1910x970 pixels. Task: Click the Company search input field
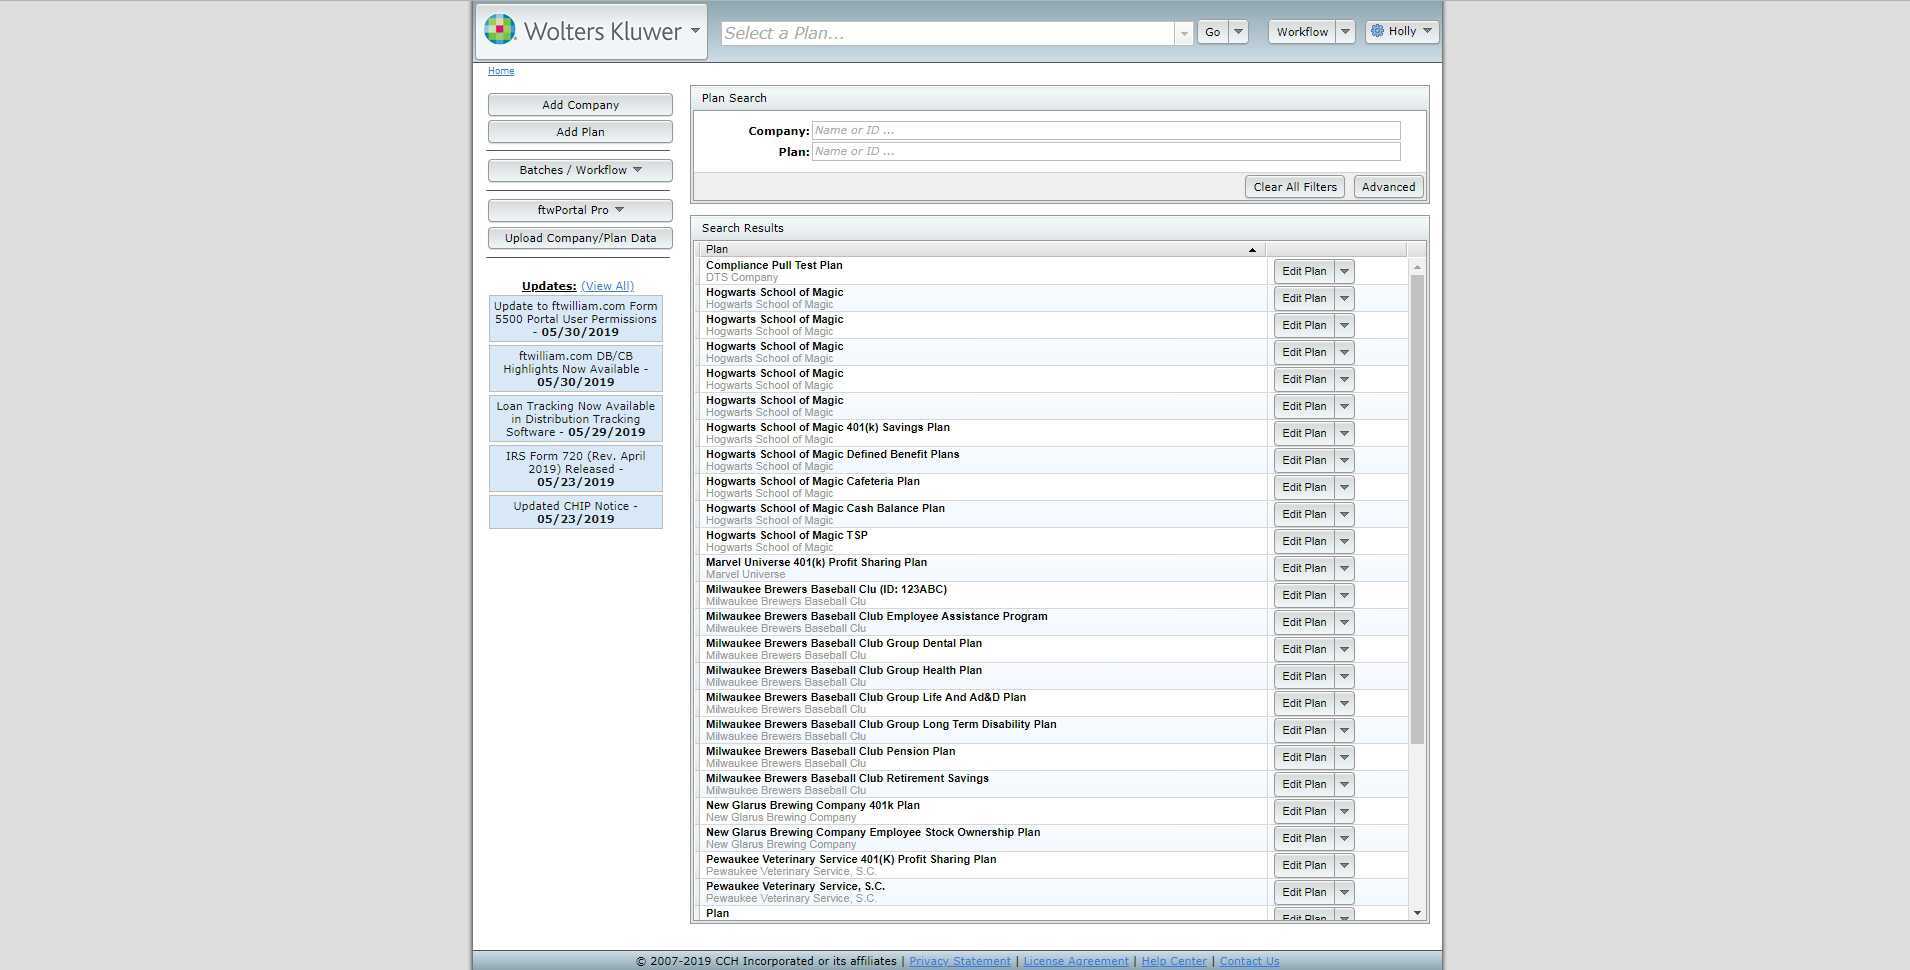(1105, 131)
